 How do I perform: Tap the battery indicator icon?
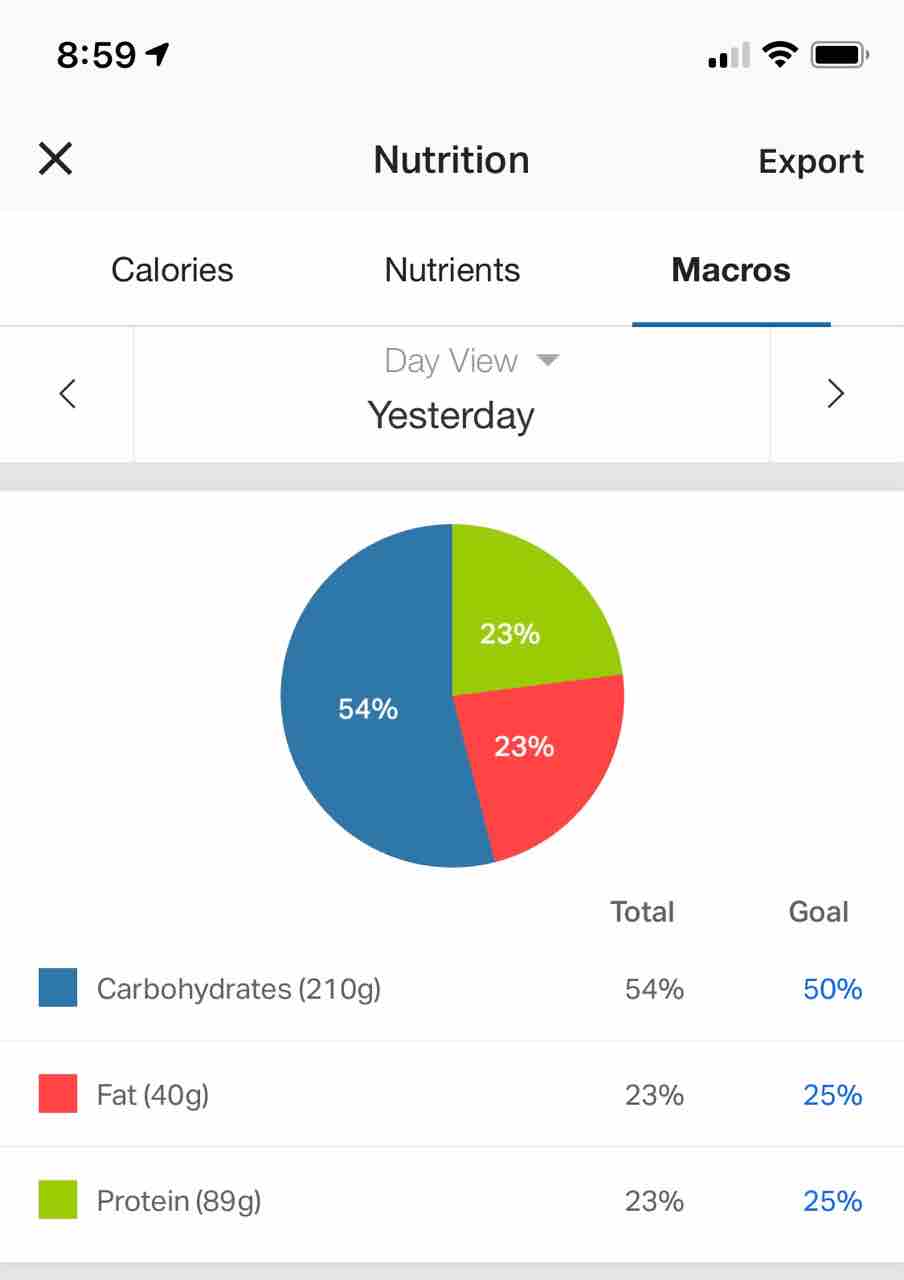(x=840, y=54)
